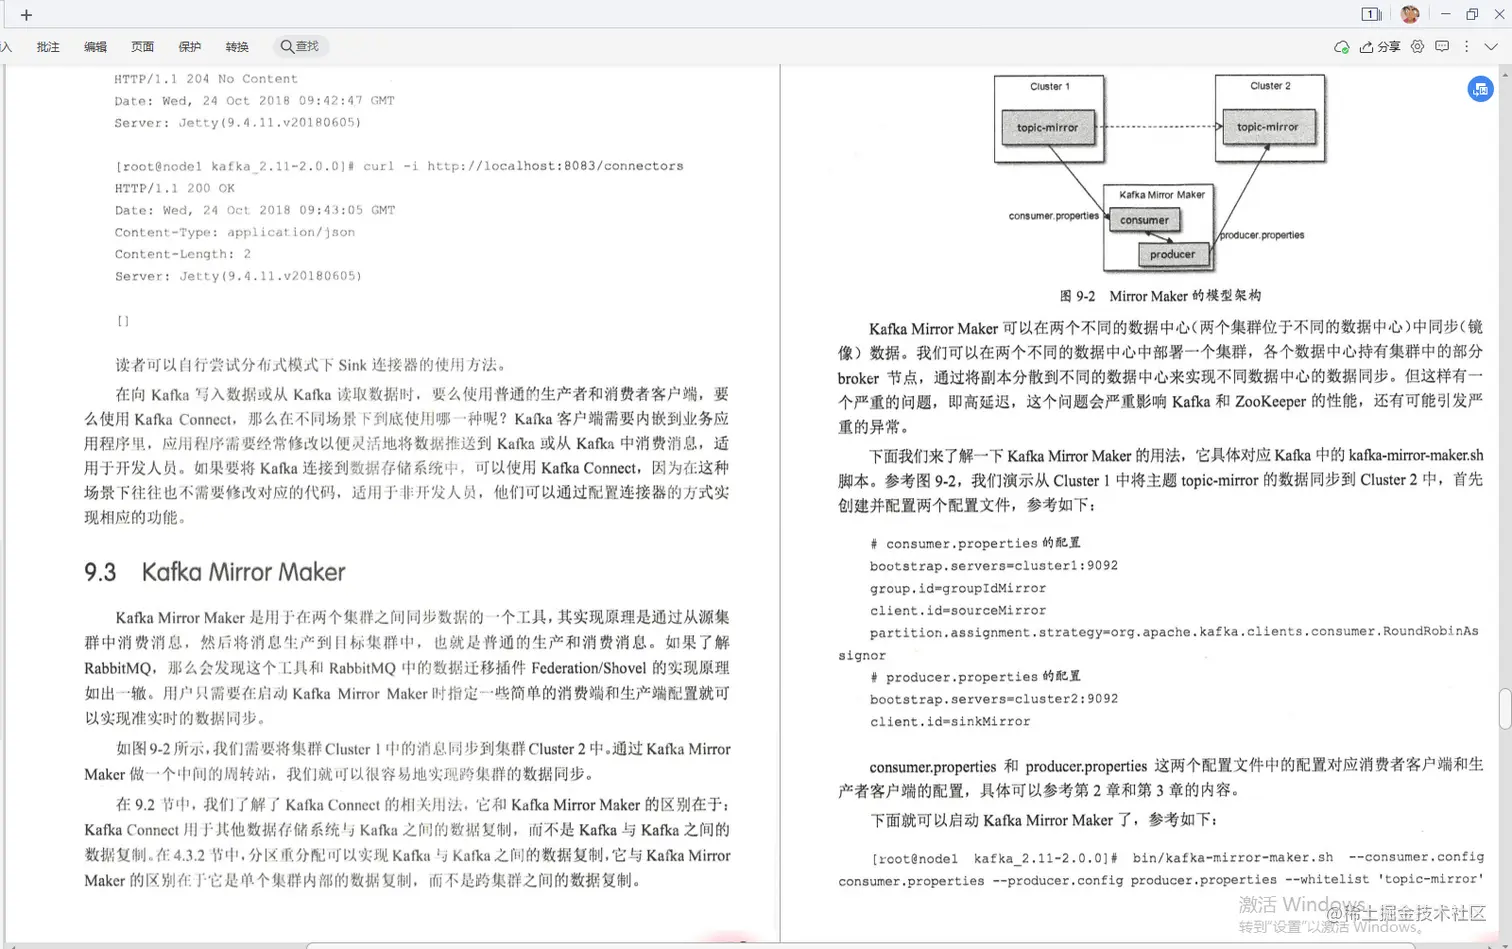Switch to the 编辑 editing menu
The image size is (1512, 949).
[x=95, y=46]
